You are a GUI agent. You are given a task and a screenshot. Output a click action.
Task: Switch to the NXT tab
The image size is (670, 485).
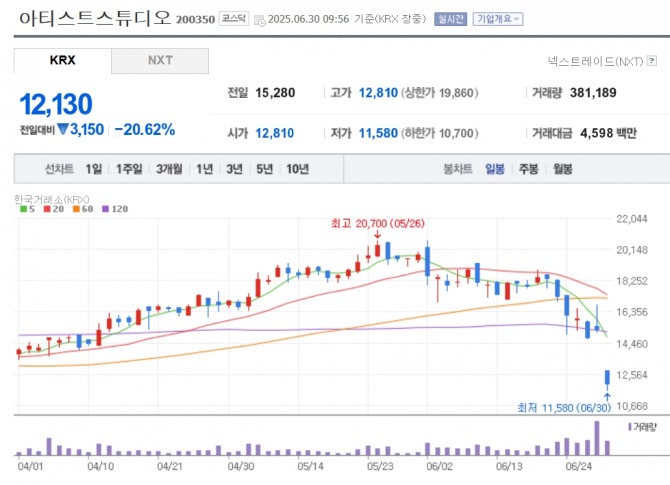coord(160,60)
